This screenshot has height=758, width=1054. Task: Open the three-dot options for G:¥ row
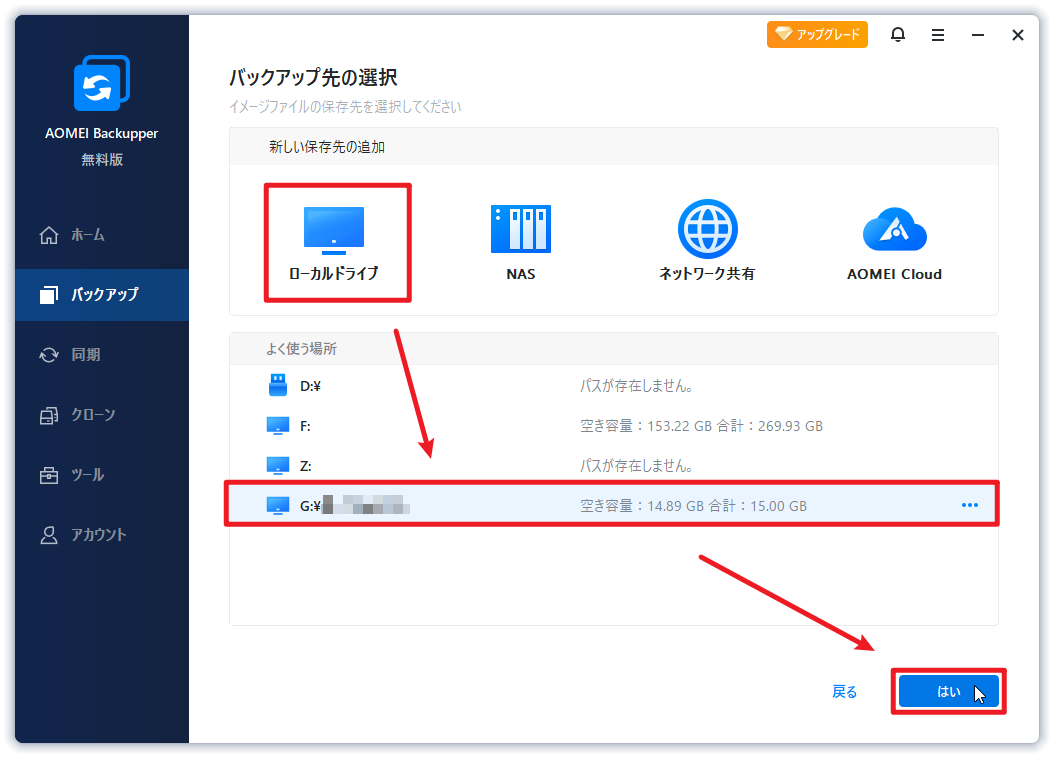[970, 505]
